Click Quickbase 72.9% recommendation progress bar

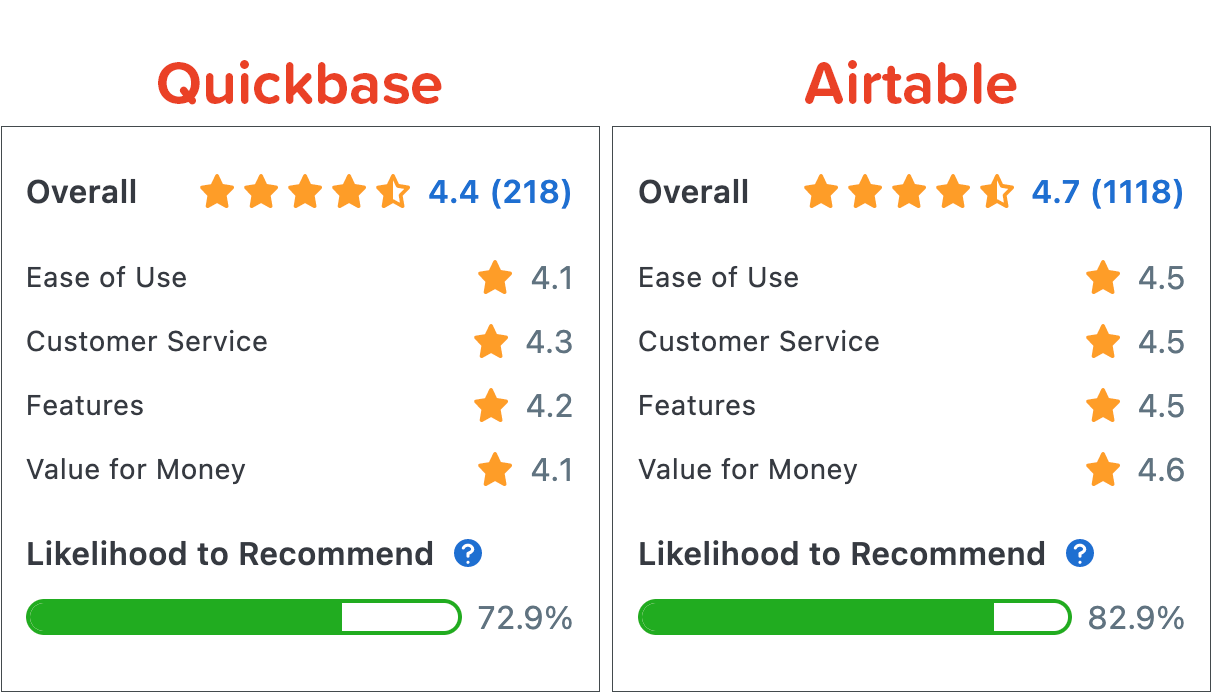243,618
